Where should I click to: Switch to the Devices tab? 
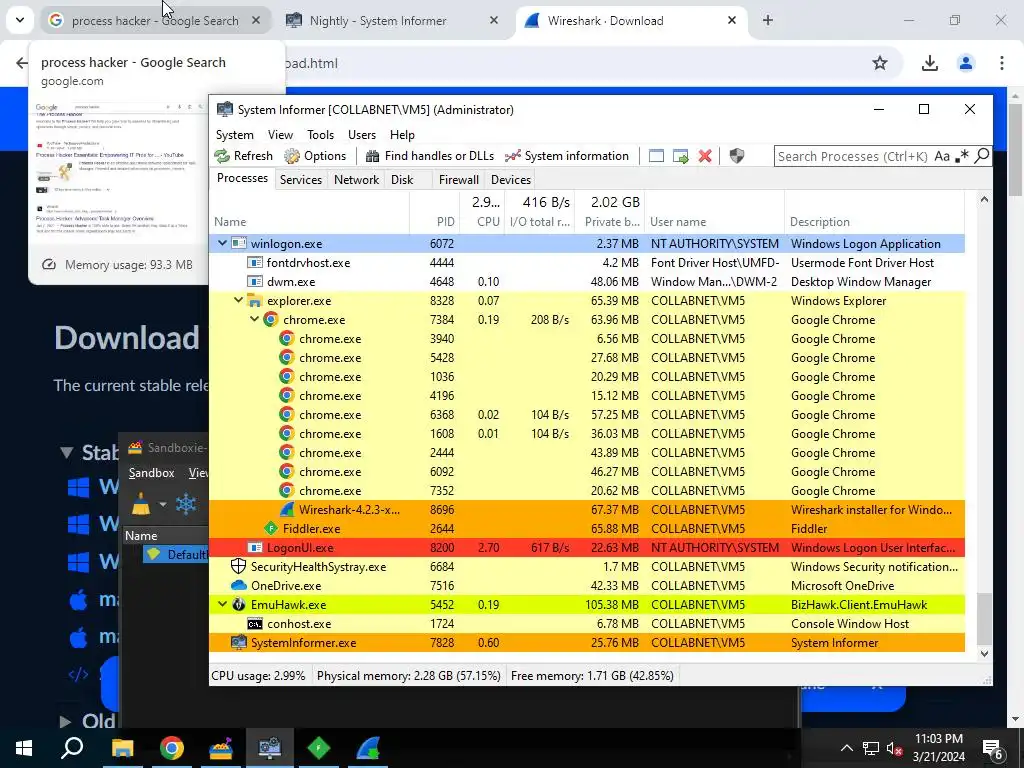click(x=511, y=180)
